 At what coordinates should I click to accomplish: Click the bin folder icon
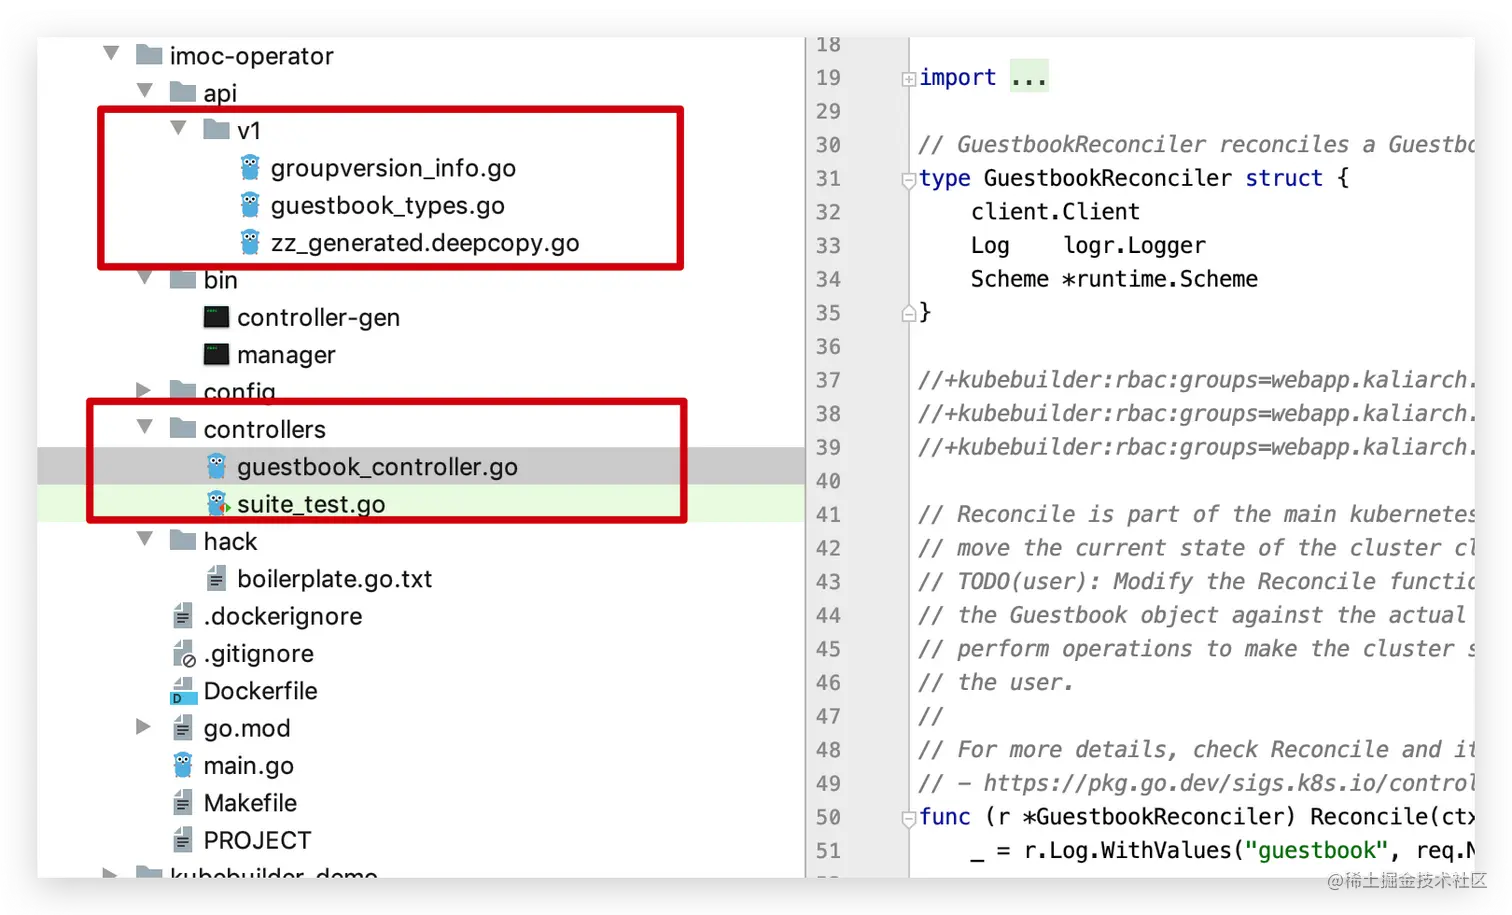183,279
